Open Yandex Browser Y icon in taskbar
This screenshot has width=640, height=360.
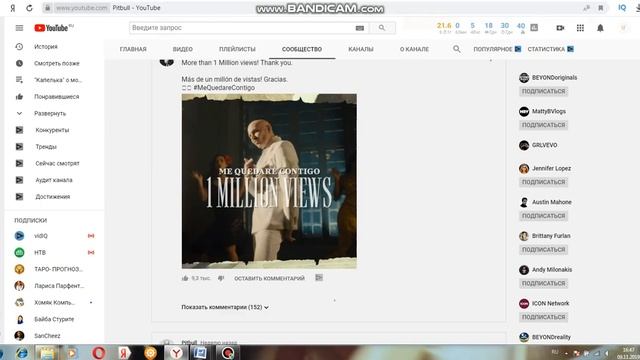[176, 353]
